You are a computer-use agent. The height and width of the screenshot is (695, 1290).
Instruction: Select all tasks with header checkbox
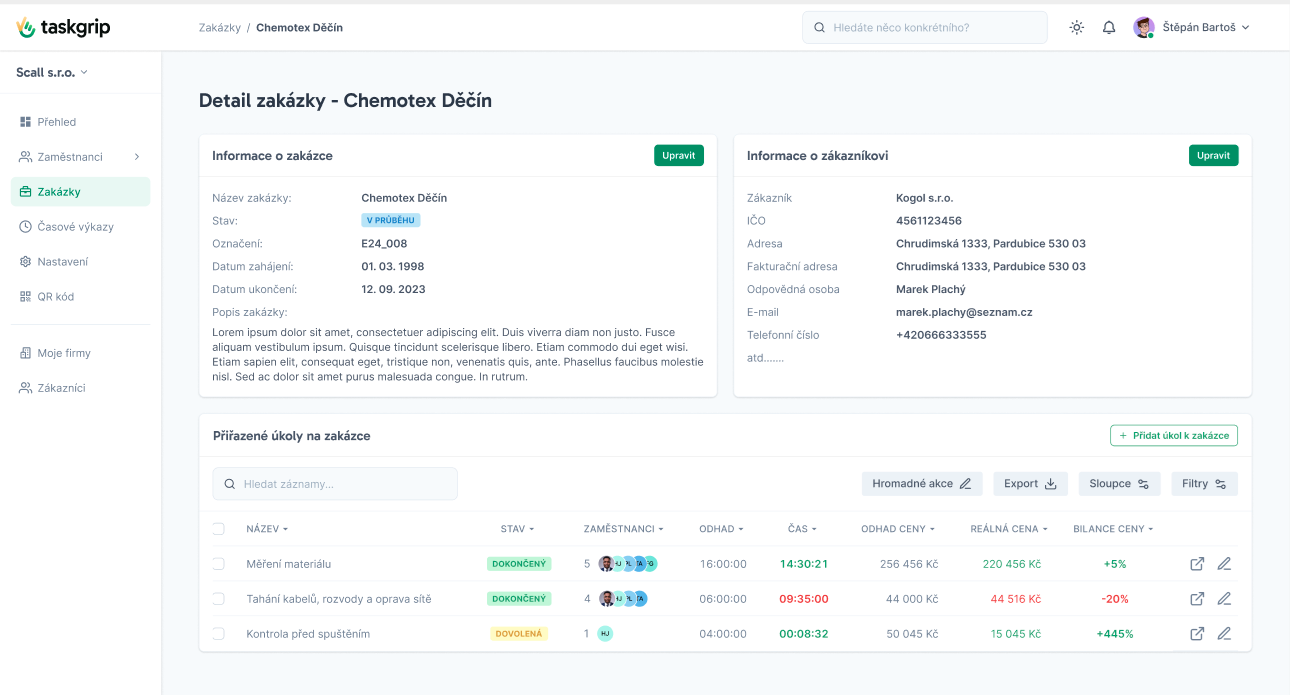point(219,529)
